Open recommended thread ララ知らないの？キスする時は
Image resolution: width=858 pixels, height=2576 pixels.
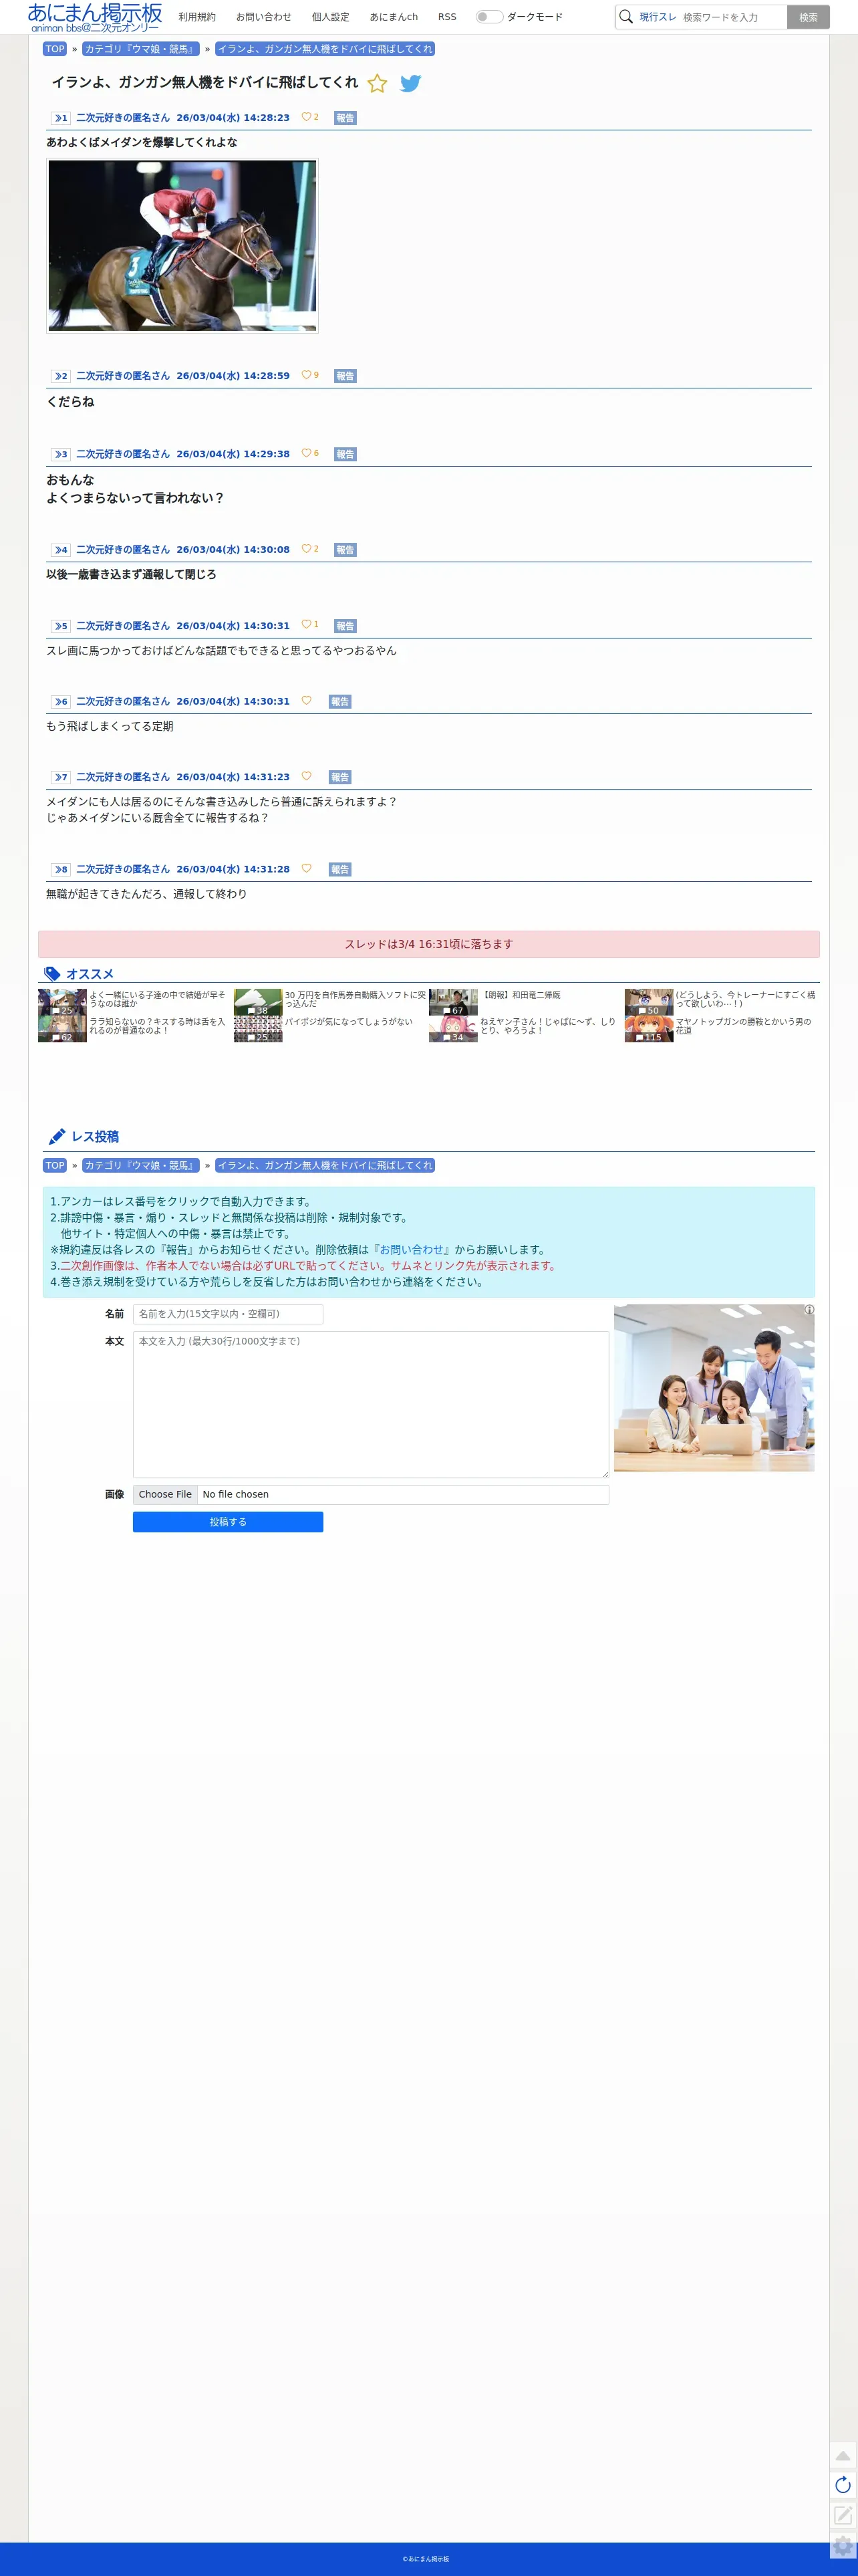click(157, 1026)
